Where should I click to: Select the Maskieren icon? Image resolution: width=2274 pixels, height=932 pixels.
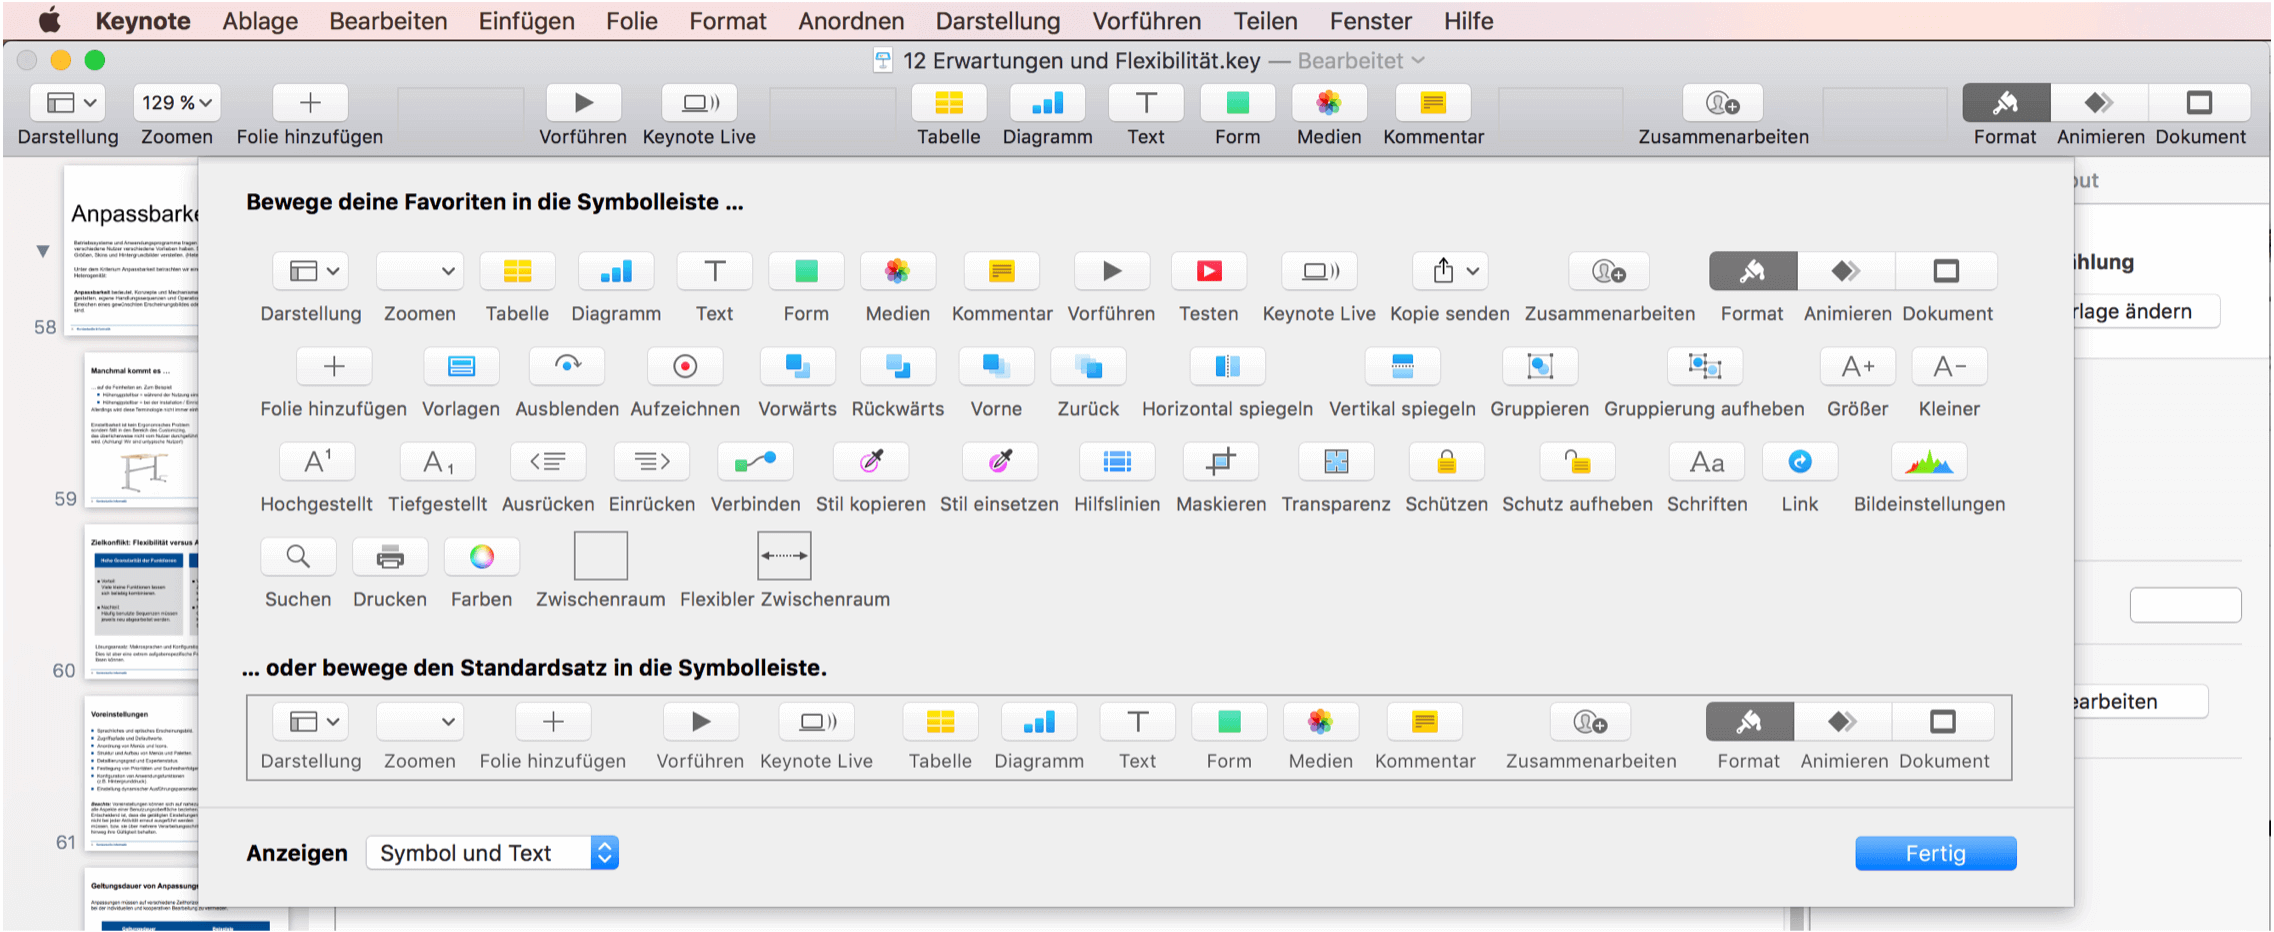1221,461
